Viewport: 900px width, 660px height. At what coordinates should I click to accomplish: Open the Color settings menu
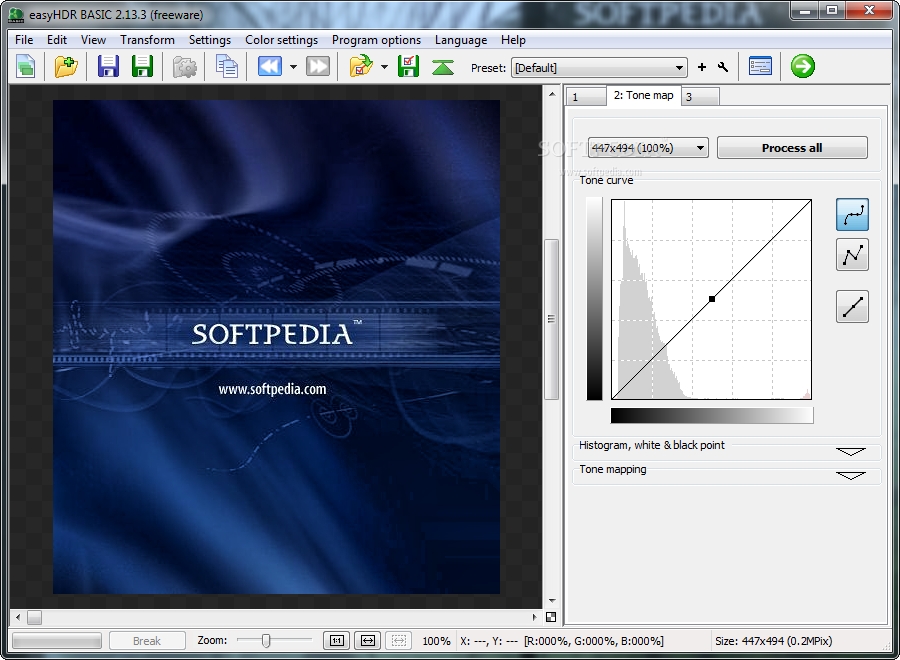281,40
